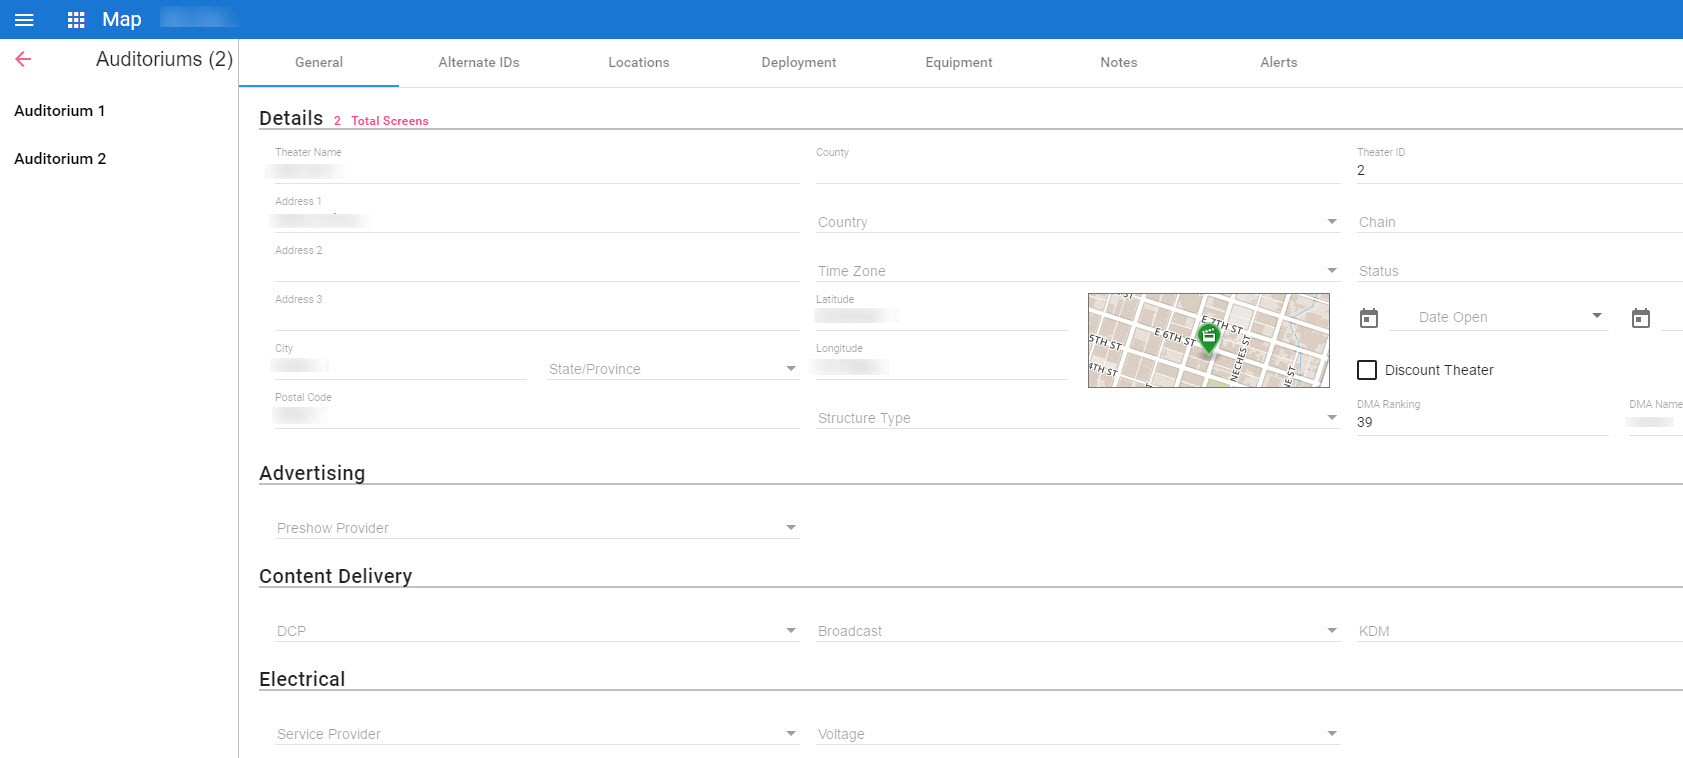Switch to the Alternate IDs tab
Image resolution: width=1683 pixels, height=758 pixels.
(x=478, y=62)
